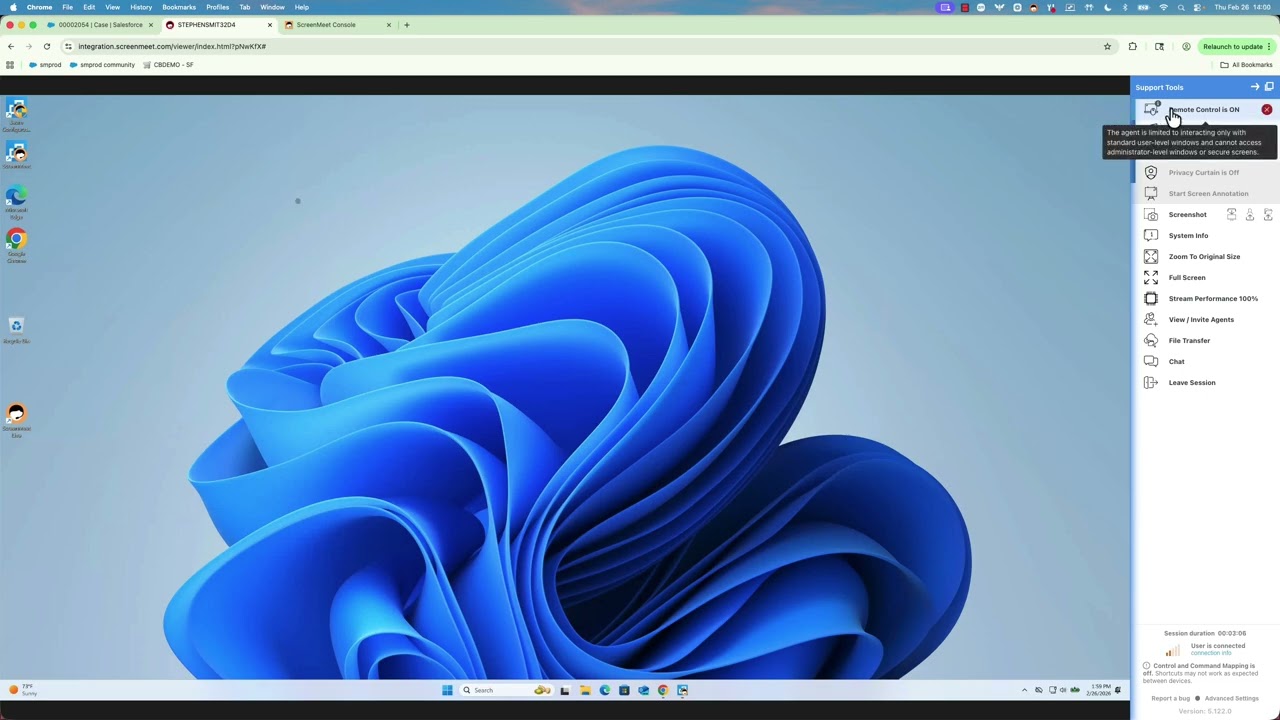Click the first screenshot option icon beside Screenshot
This screenshot has width=1280, height=720.
[1232, 214]
